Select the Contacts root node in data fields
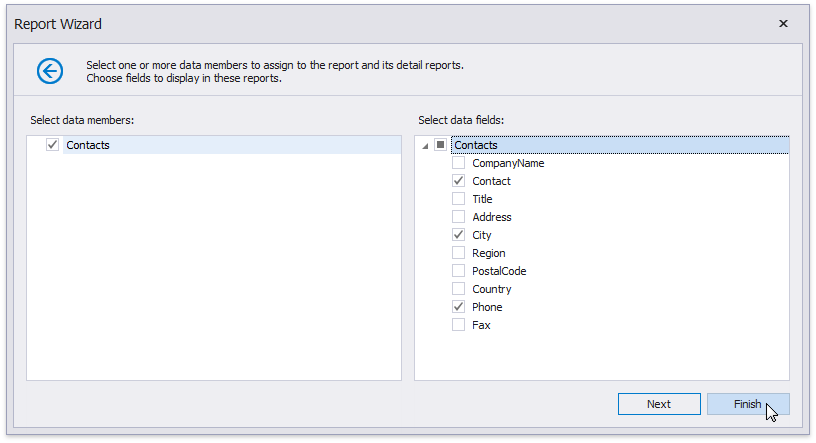Screen dimensions: 816x443 pyautogui.click(x=476, y=145)
